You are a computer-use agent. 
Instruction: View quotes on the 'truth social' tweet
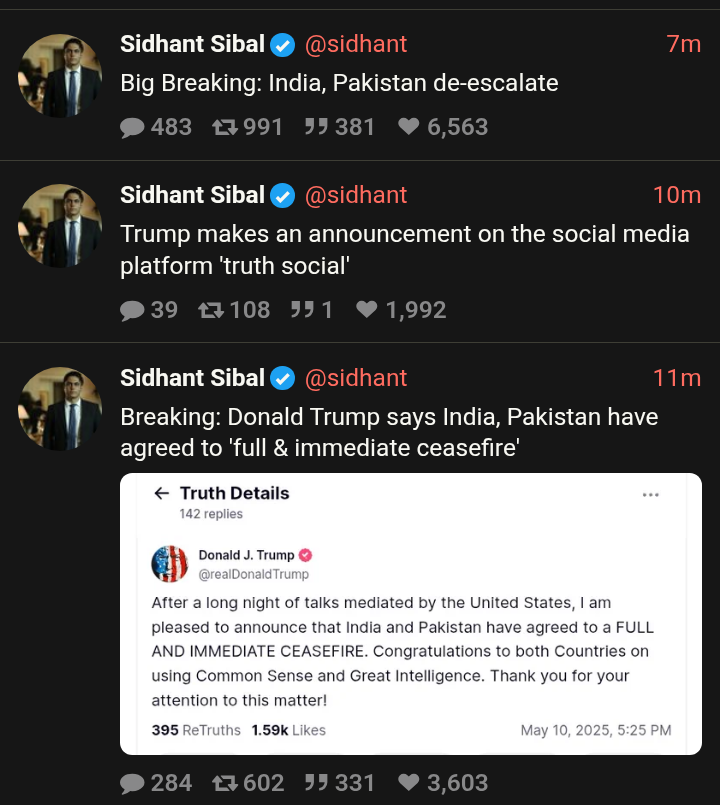pos(312,310)
